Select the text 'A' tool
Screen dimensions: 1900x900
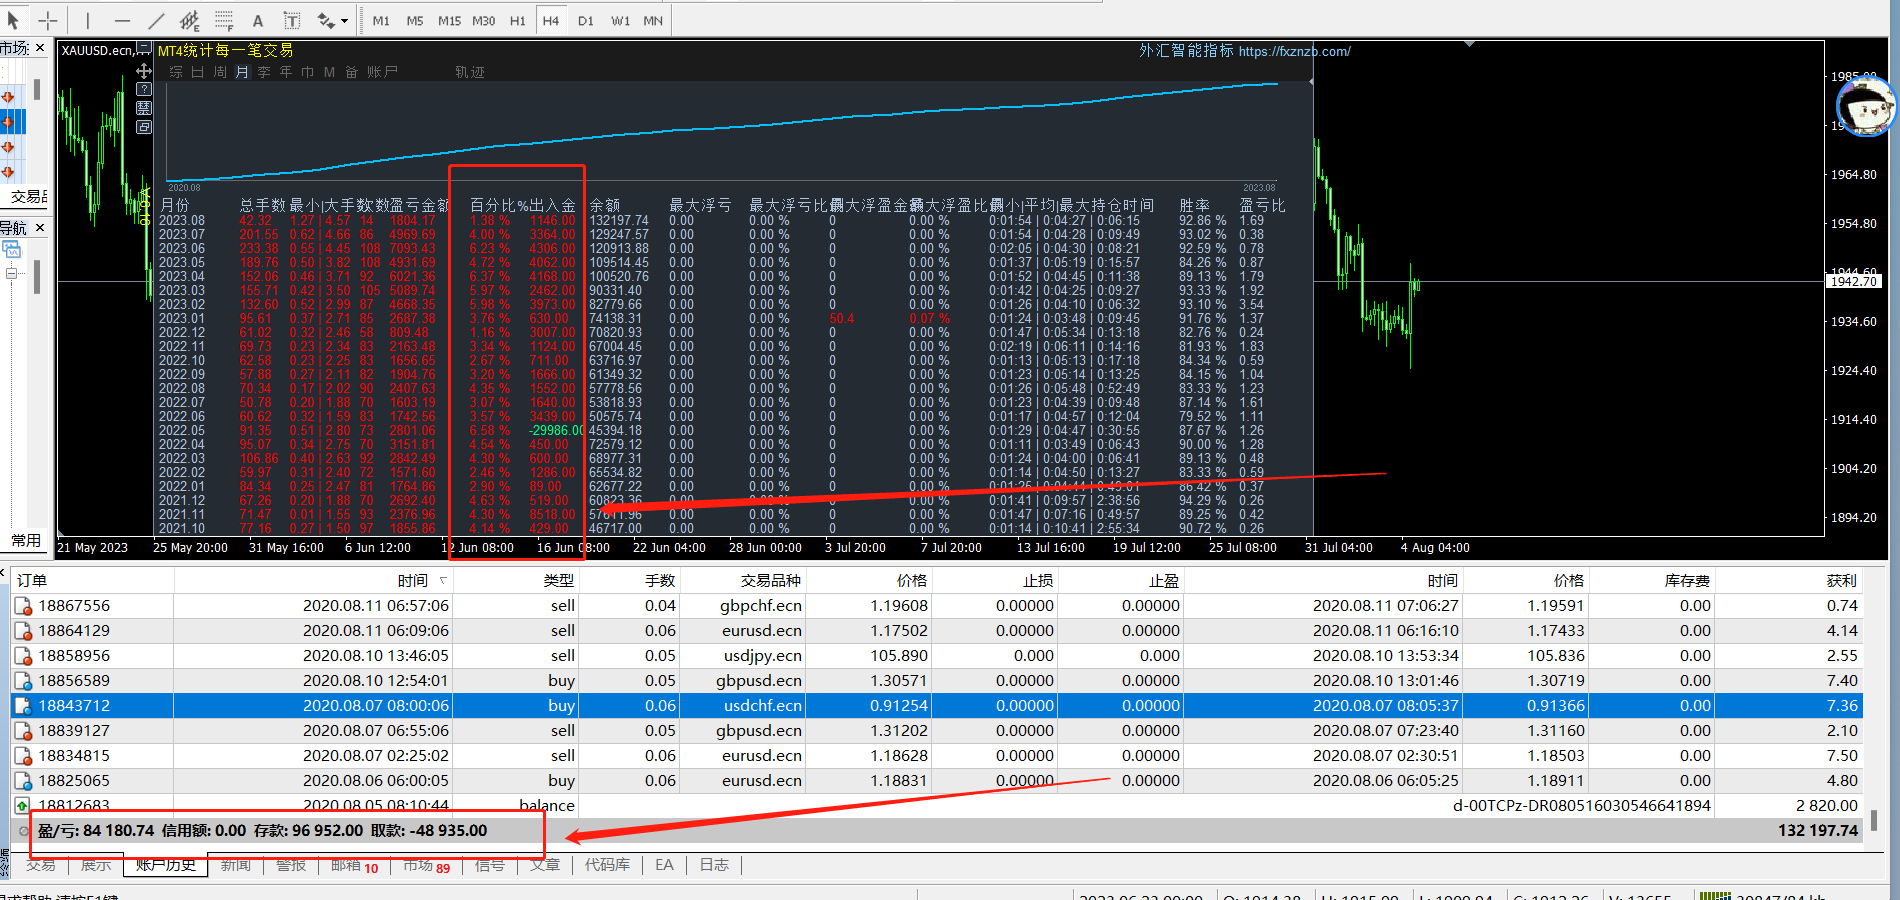click(x=258, y=20)
